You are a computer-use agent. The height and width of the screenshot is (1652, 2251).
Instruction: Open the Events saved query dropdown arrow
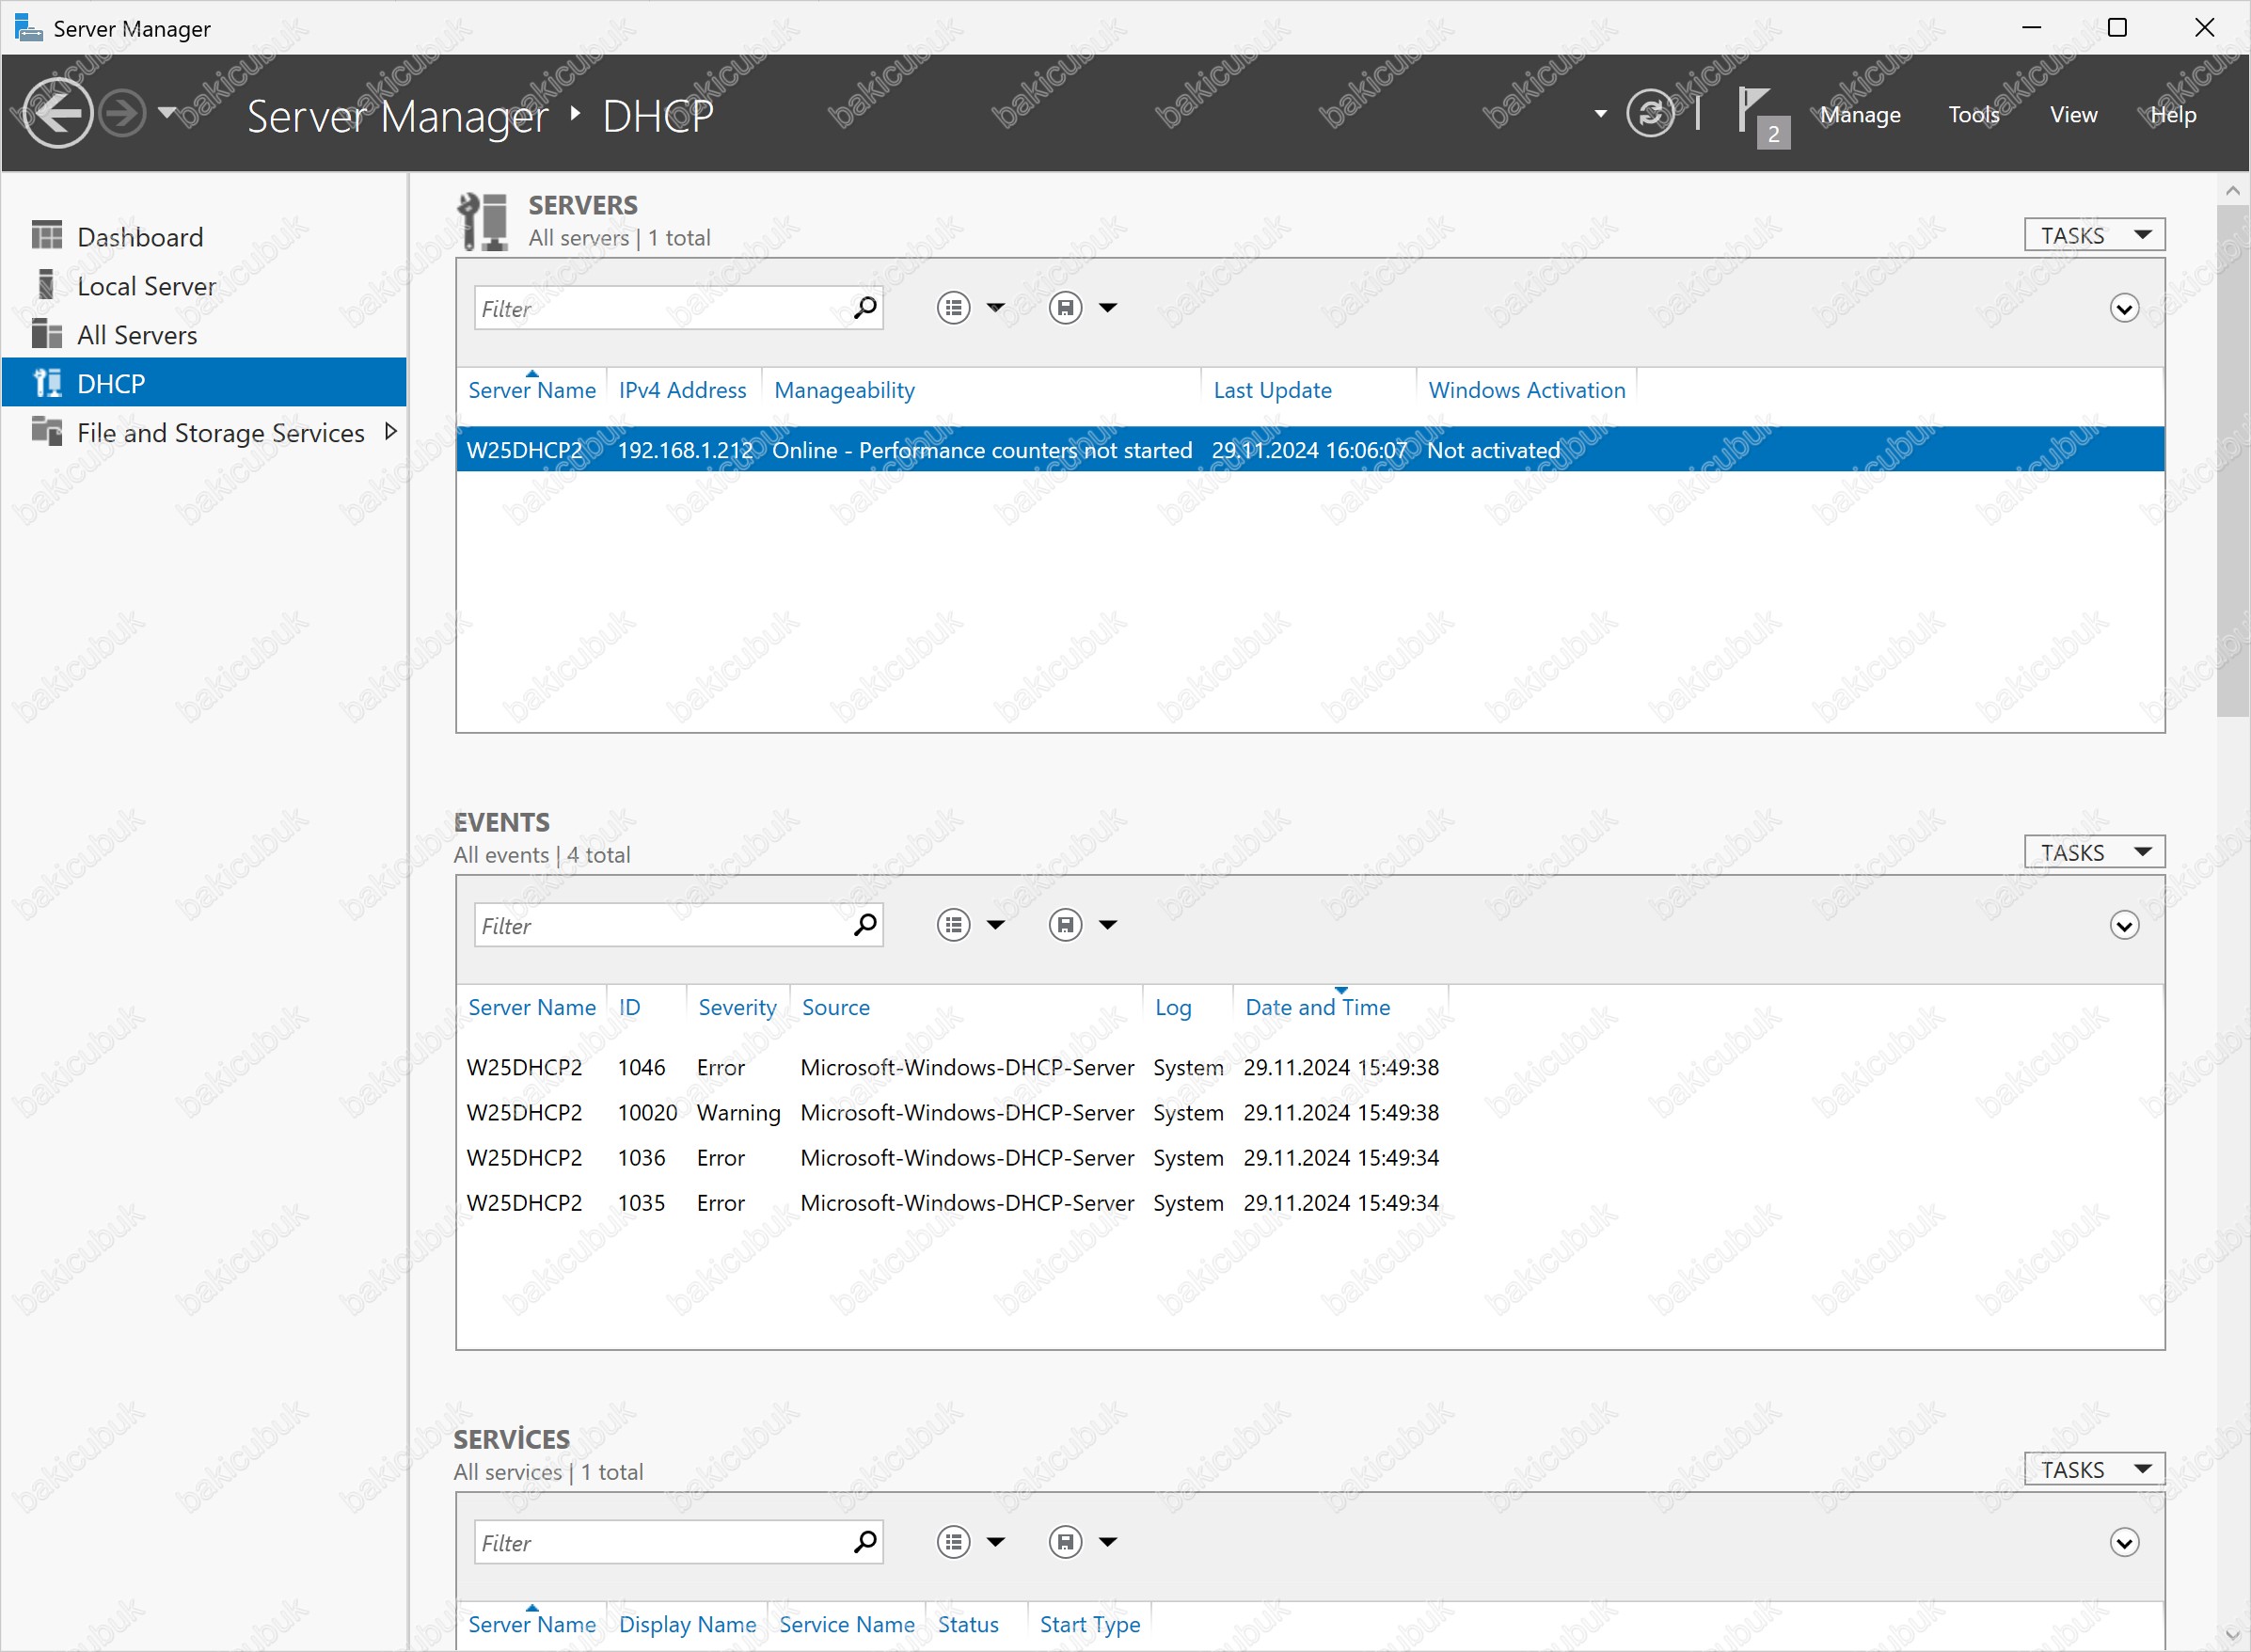[x=1108, y=925]
